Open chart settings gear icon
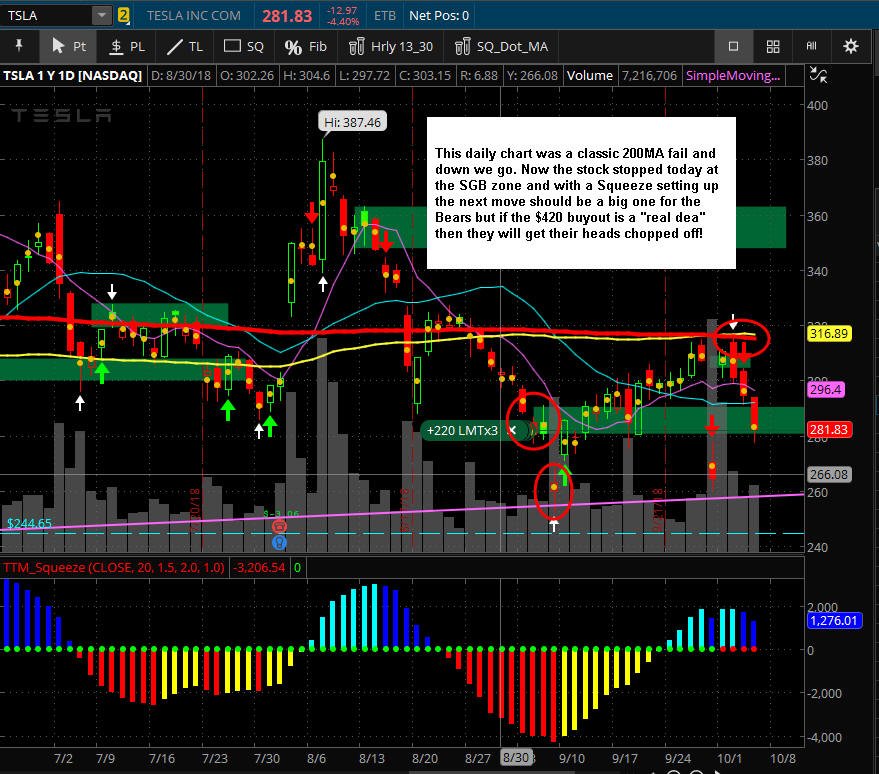Image resolution: width=879 pixels, height=774 pixels. (x=850, y=46)
